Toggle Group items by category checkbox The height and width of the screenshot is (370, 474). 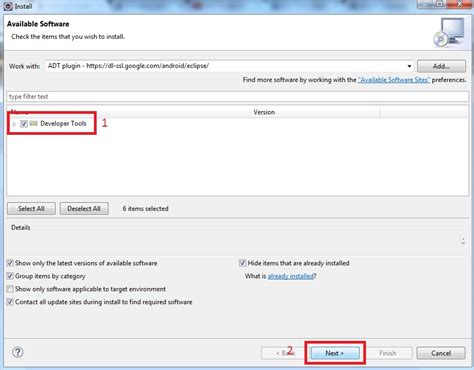pos(10,276)
